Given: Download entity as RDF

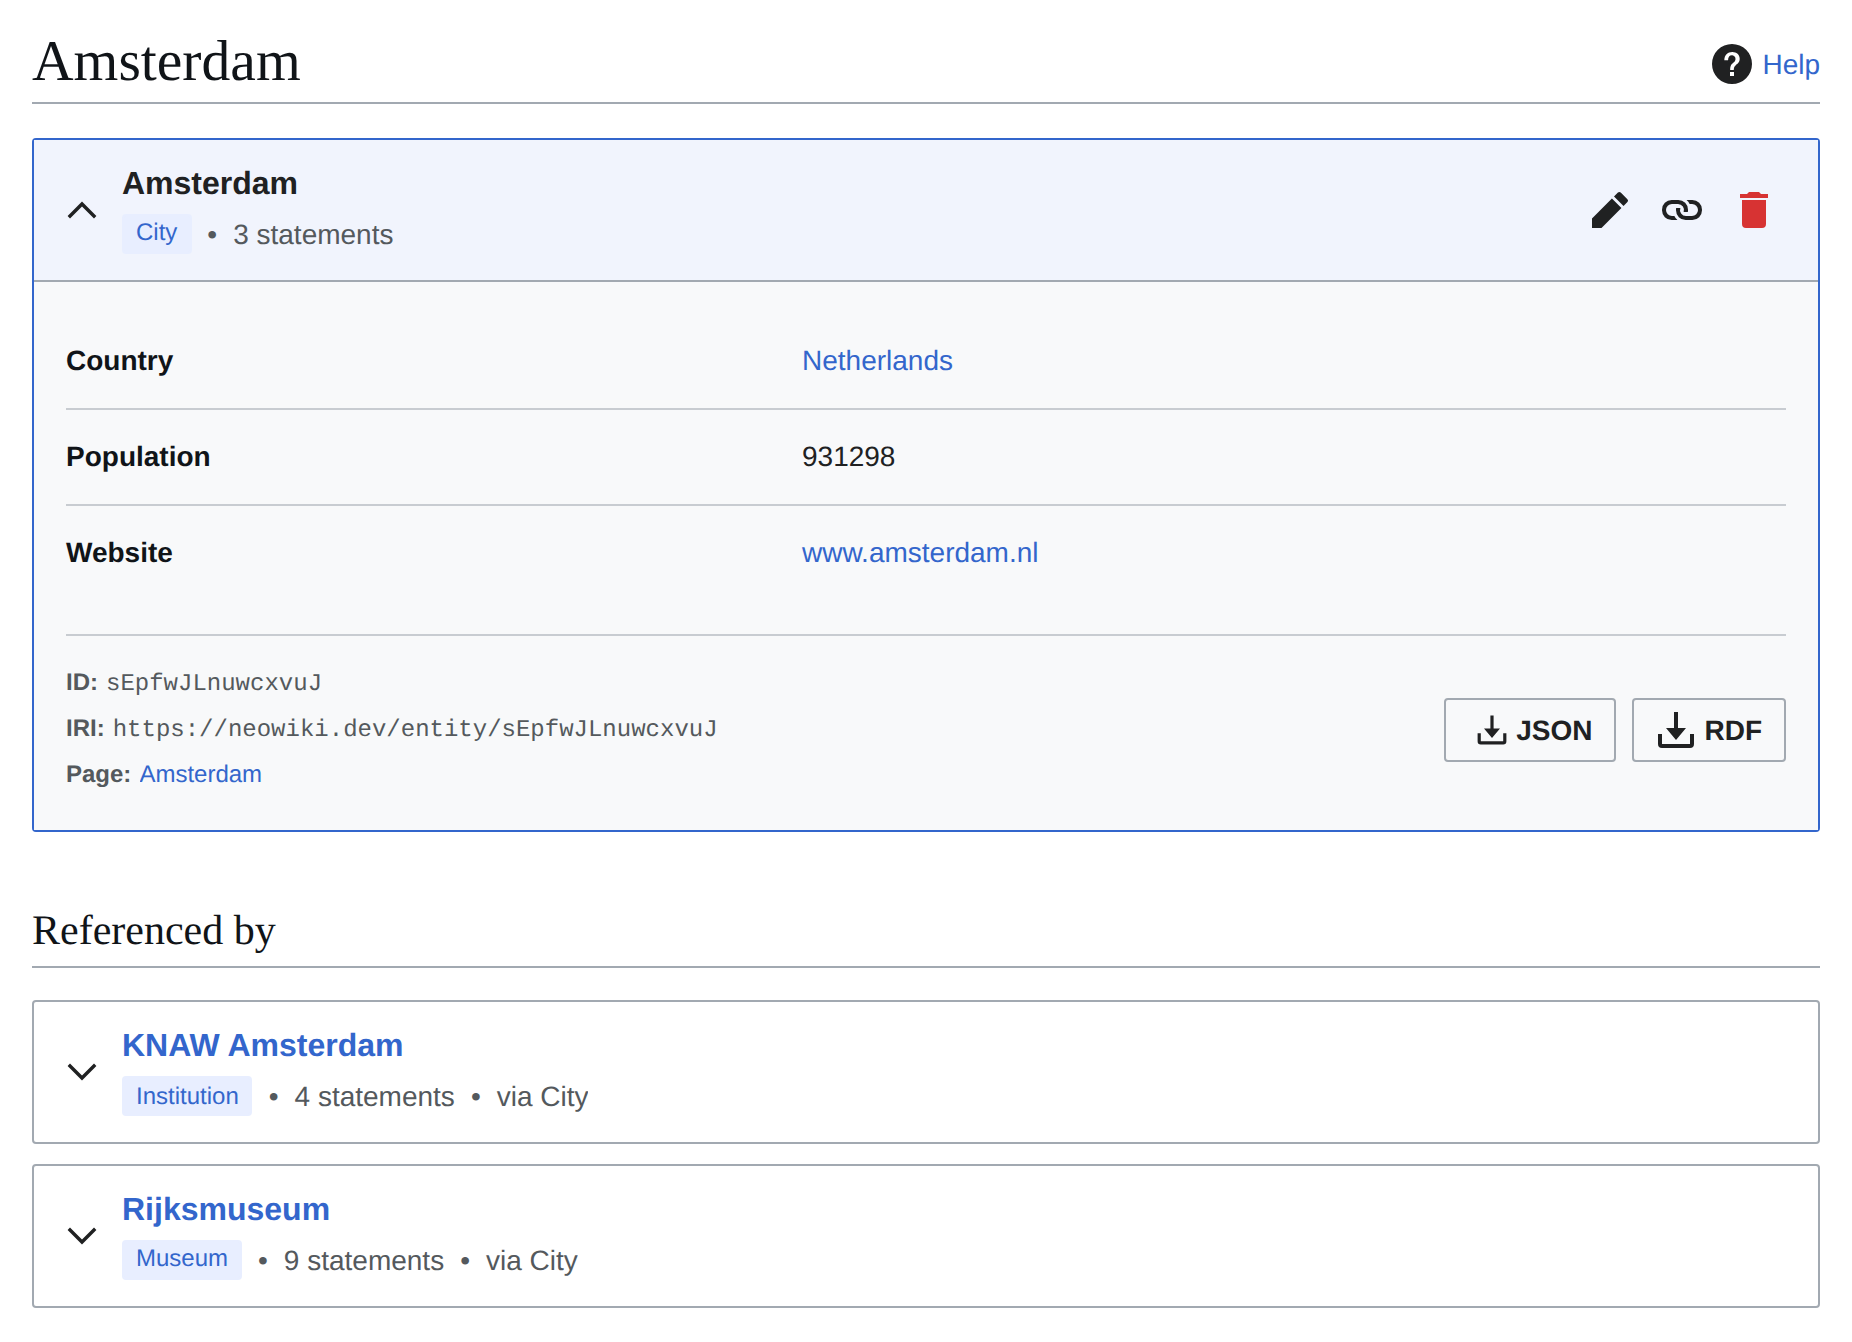Looking at the screenshot, I should 1708,730.
